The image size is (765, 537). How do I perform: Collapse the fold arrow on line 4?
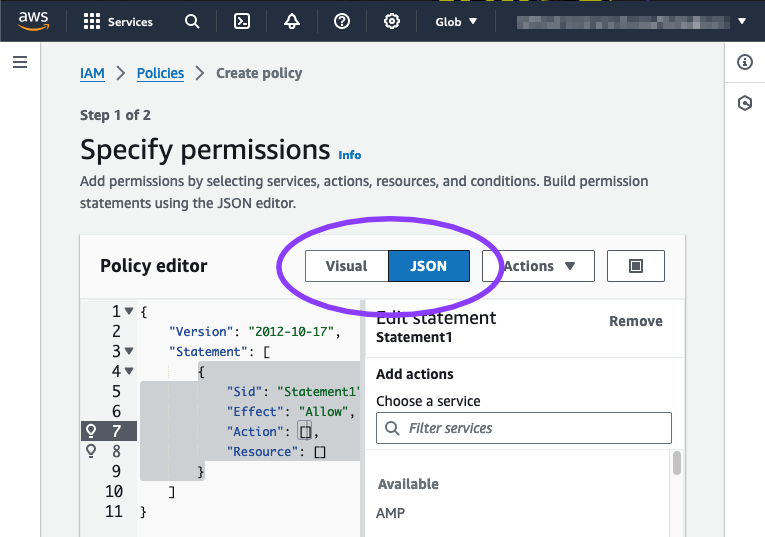point(129,371)
